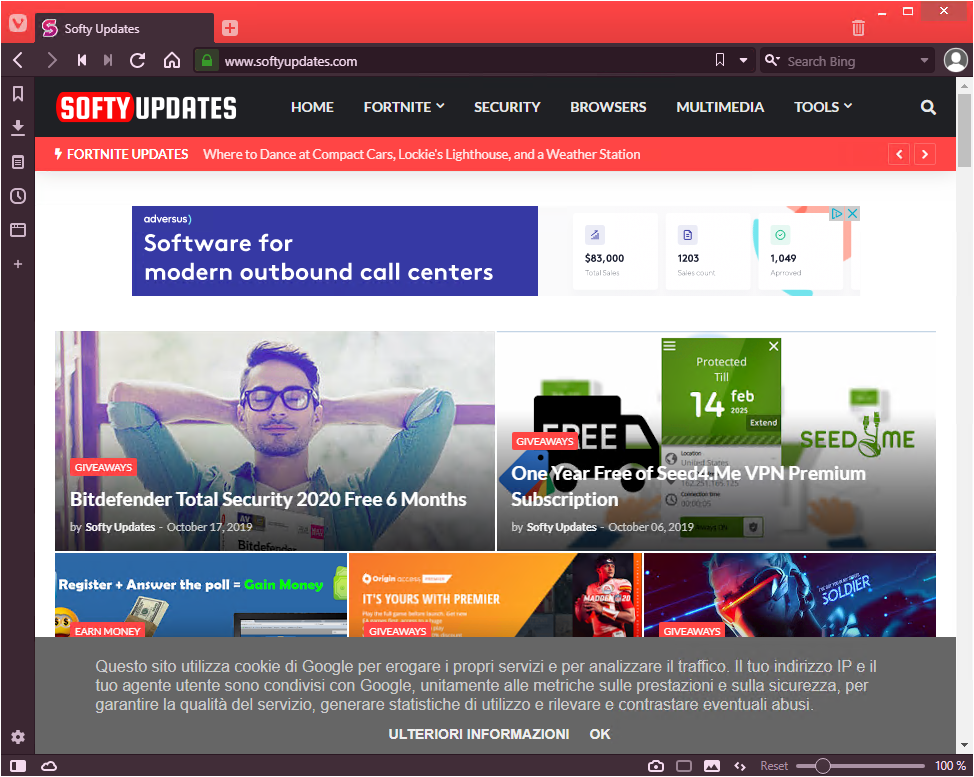Open the BROWSERS section
974x777 pixels.
(608, 107)
